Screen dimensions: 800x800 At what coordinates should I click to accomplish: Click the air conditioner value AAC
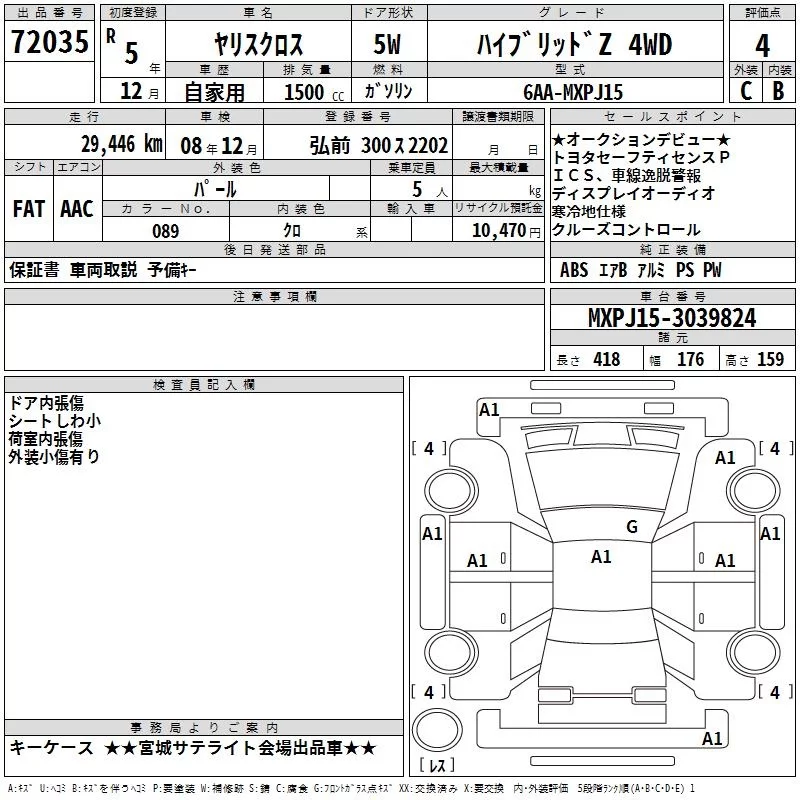77,209
